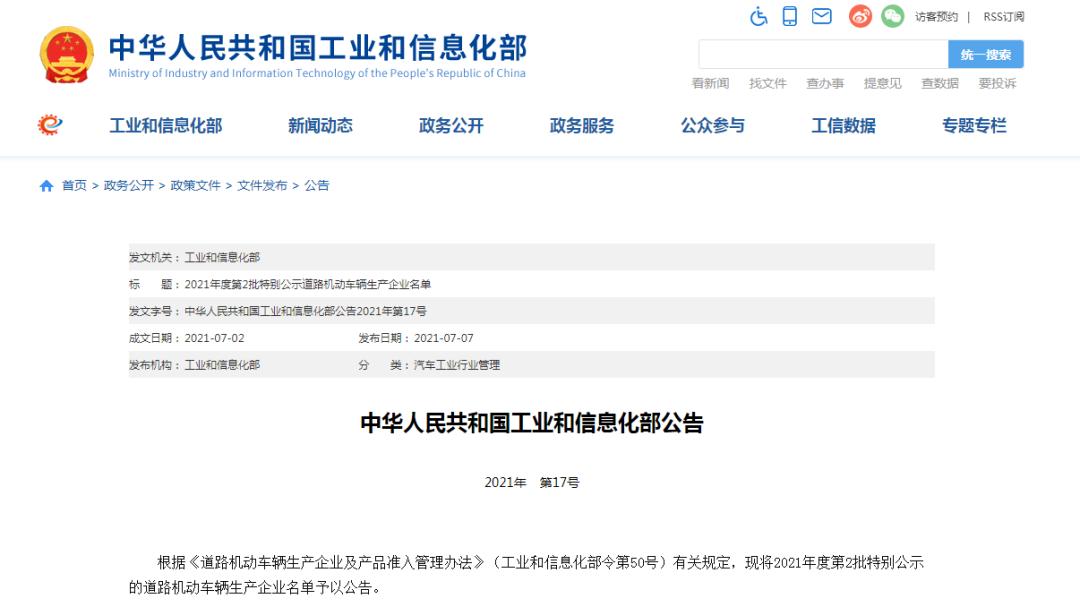Click the wheelchair accessibility icon
Image resolution: width=1080 pixels, height=607 pixels.
coord(758,17)
